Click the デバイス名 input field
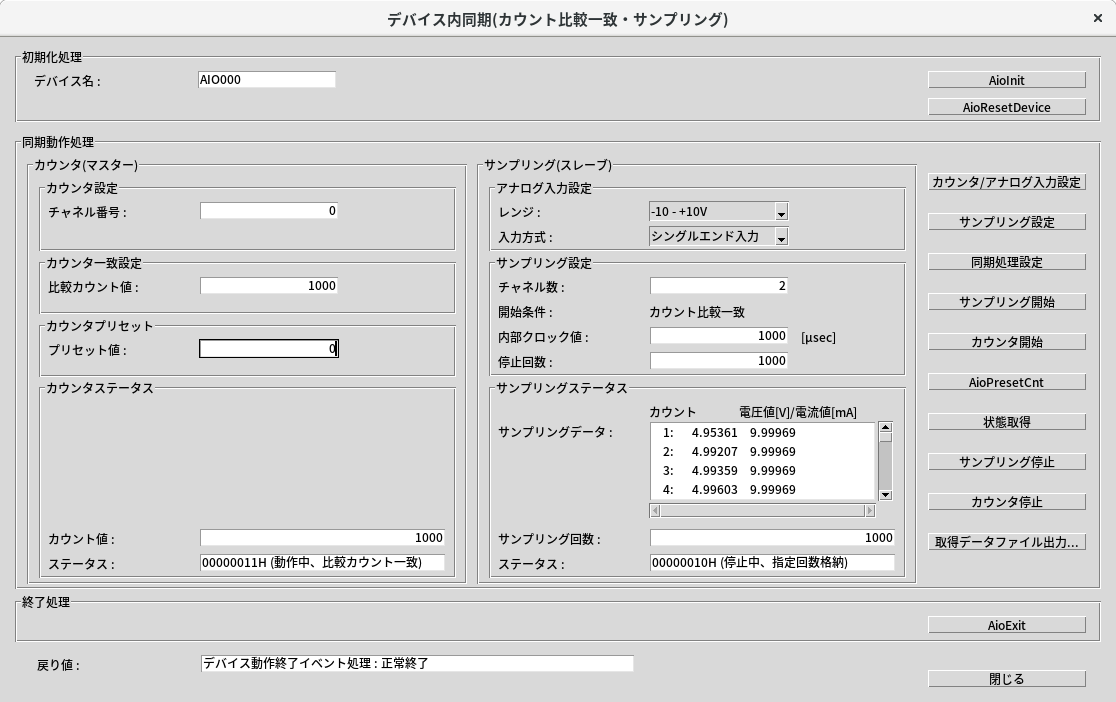1116x702 pixels. click(267, 80)
